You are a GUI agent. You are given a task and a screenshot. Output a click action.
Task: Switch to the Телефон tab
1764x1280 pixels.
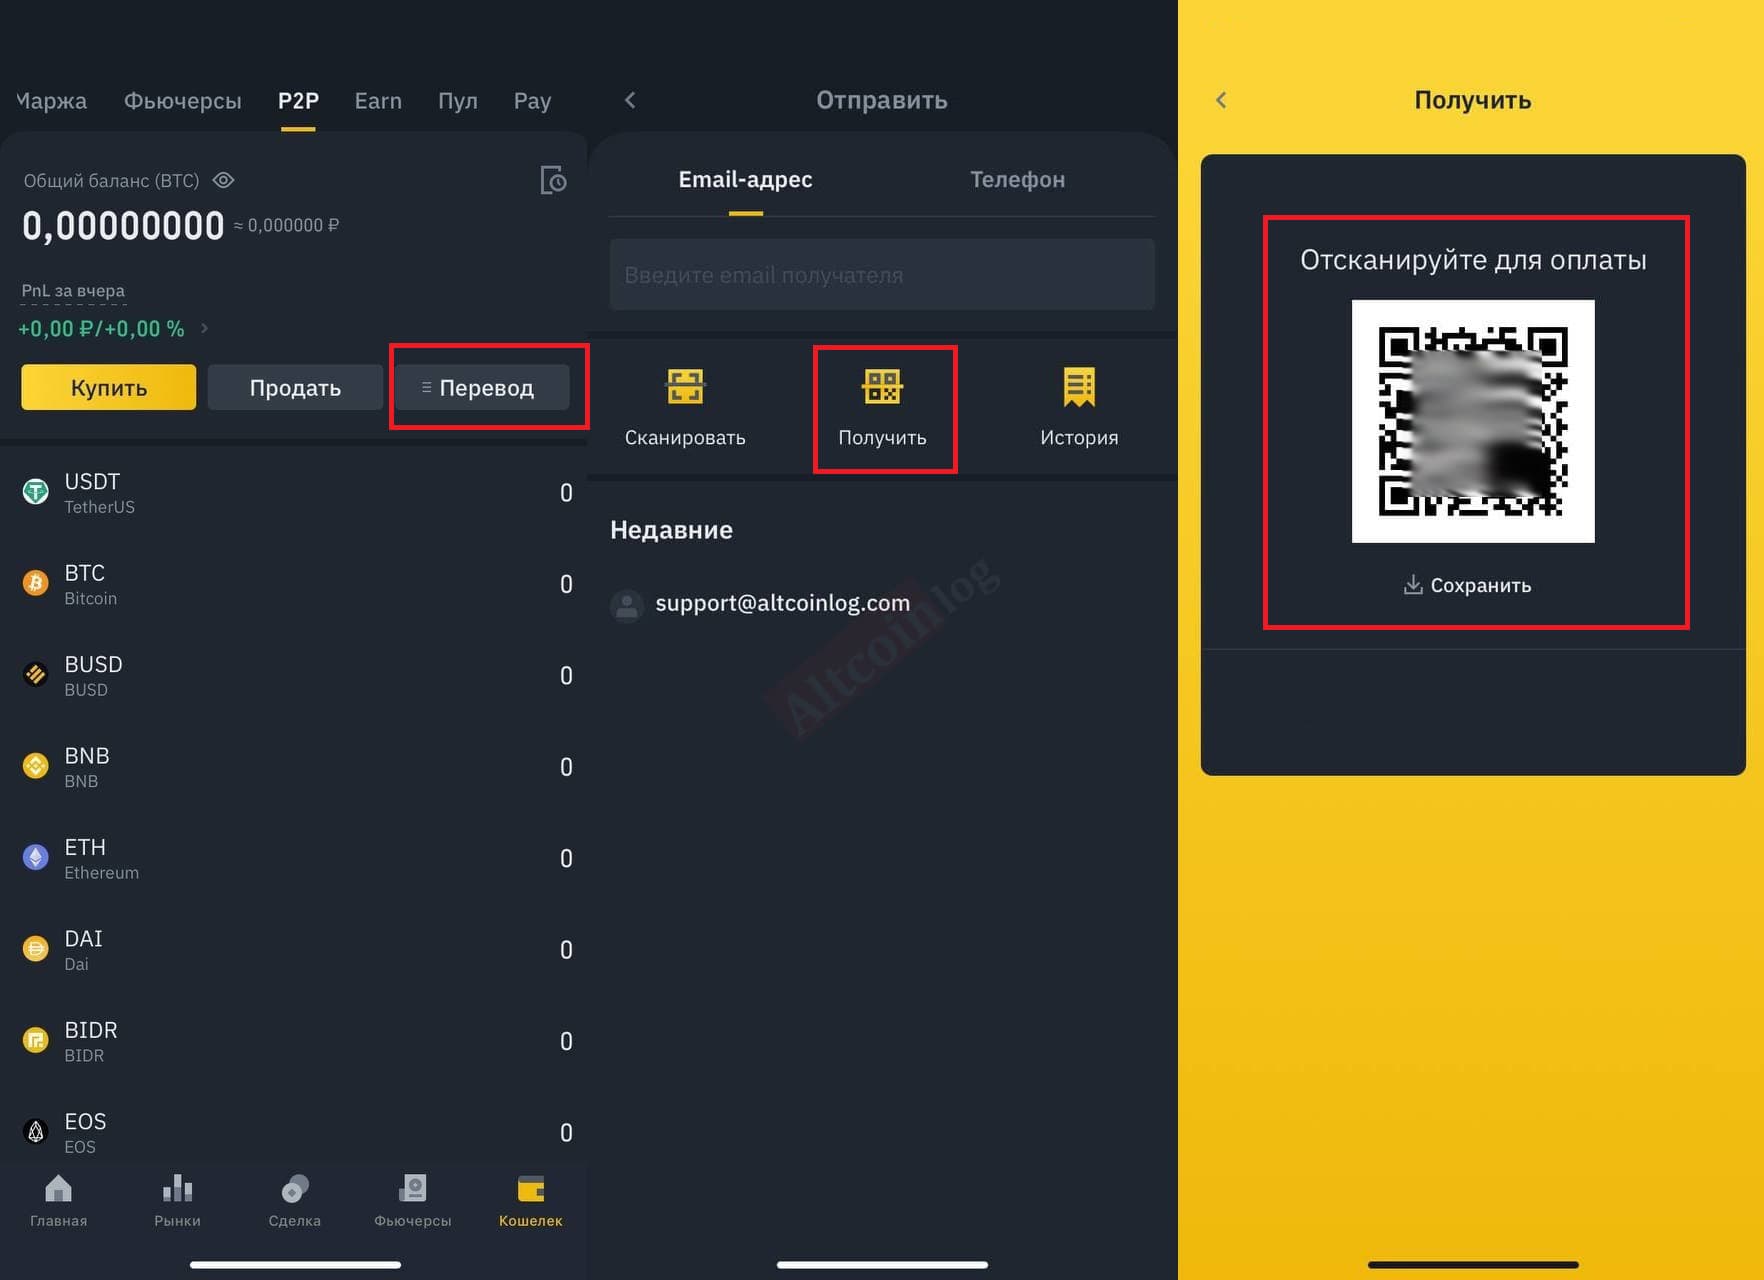pyautogui.click(x=1017, y=180)
